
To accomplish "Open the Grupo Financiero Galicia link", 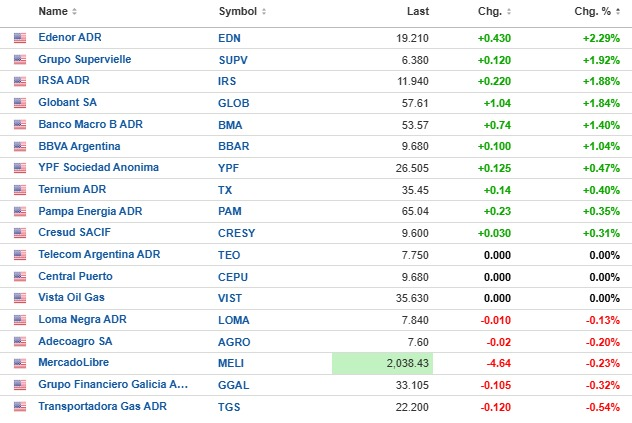I will point(113,384).
